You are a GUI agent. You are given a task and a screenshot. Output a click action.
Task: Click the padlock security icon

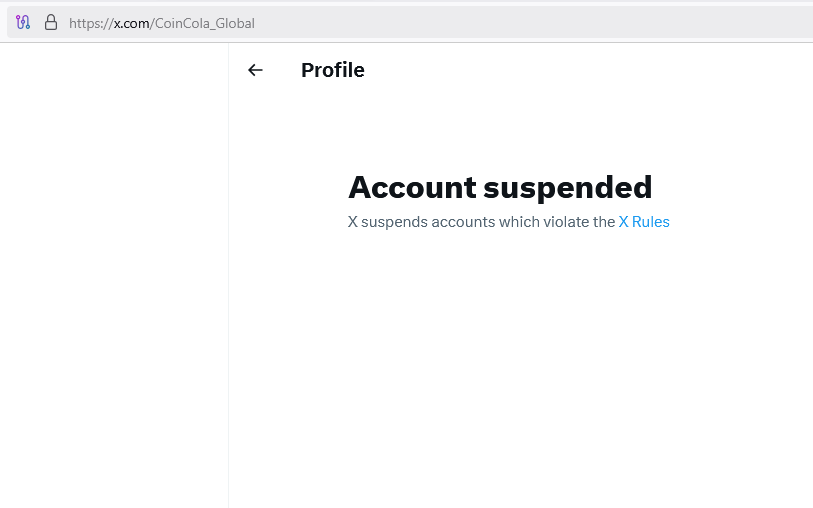pos(50,22)
